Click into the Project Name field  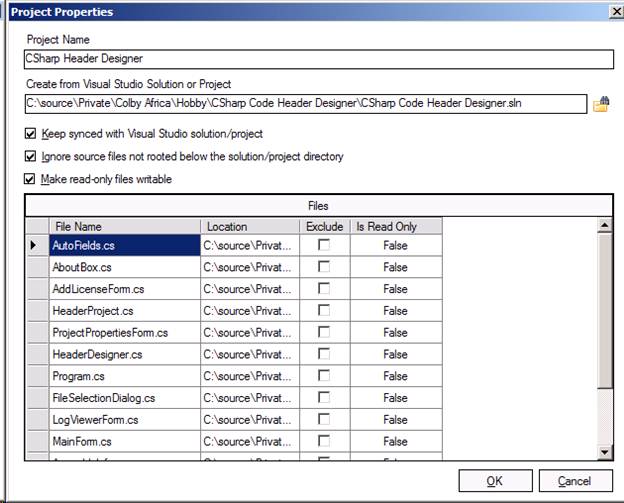pos(319,59)
